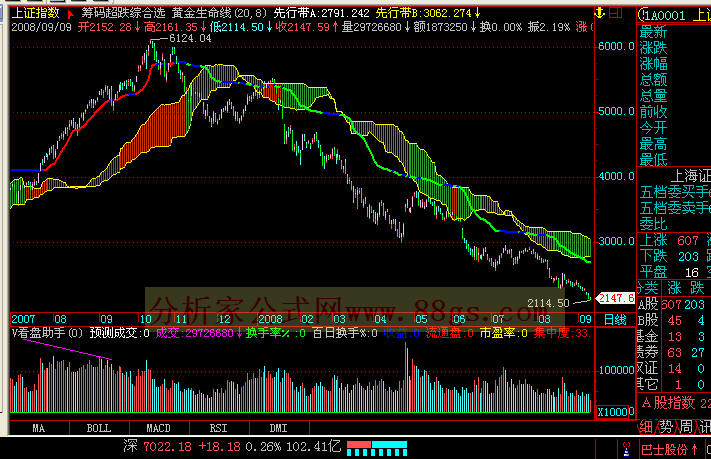
Task: Click the 前收 quote row label
Action: coord(653,112)
